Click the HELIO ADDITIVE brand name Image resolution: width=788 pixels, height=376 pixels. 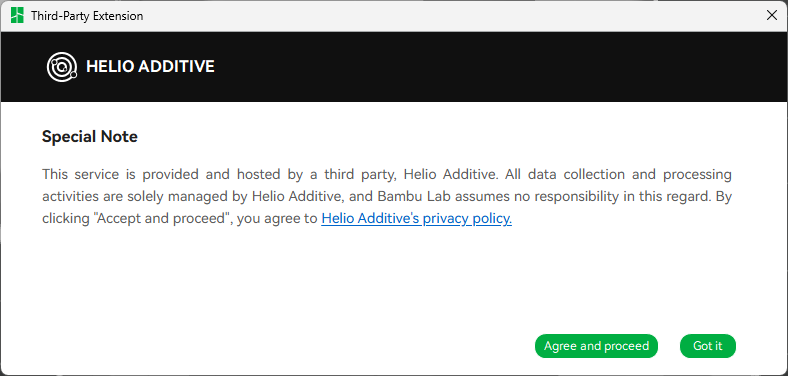click(x=150, y=67)
